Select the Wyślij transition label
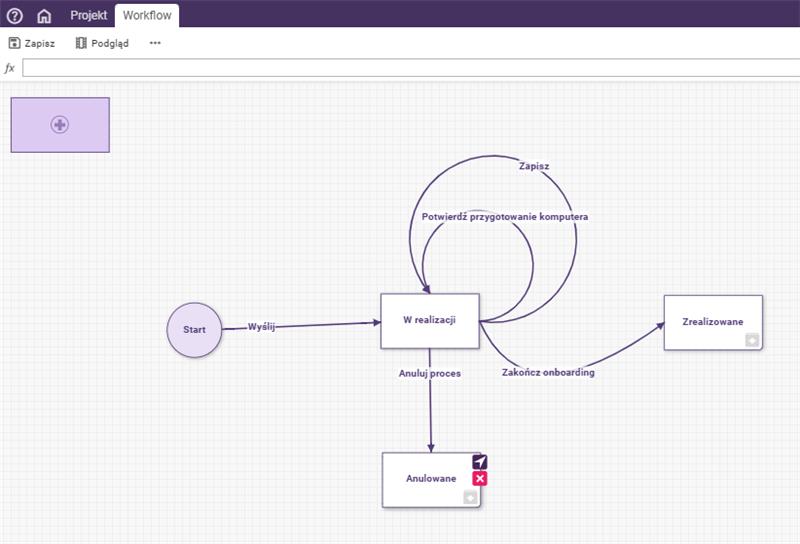 (x=261, y=326)
